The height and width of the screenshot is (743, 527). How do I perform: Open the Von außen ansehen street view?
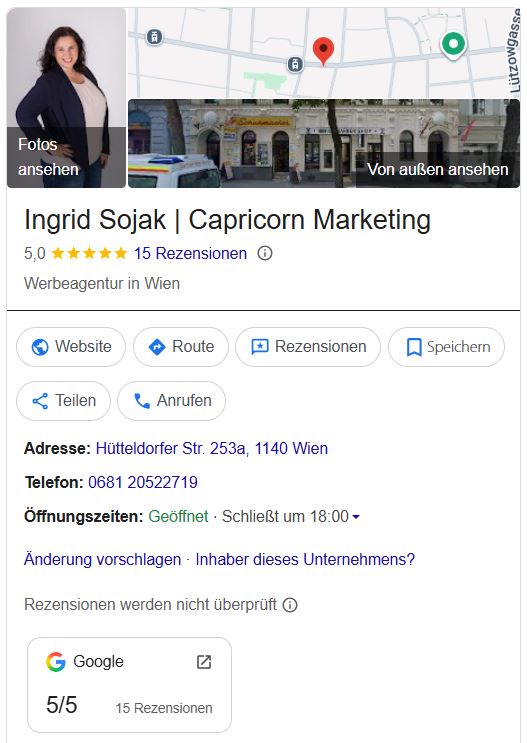tap(324, 144)
